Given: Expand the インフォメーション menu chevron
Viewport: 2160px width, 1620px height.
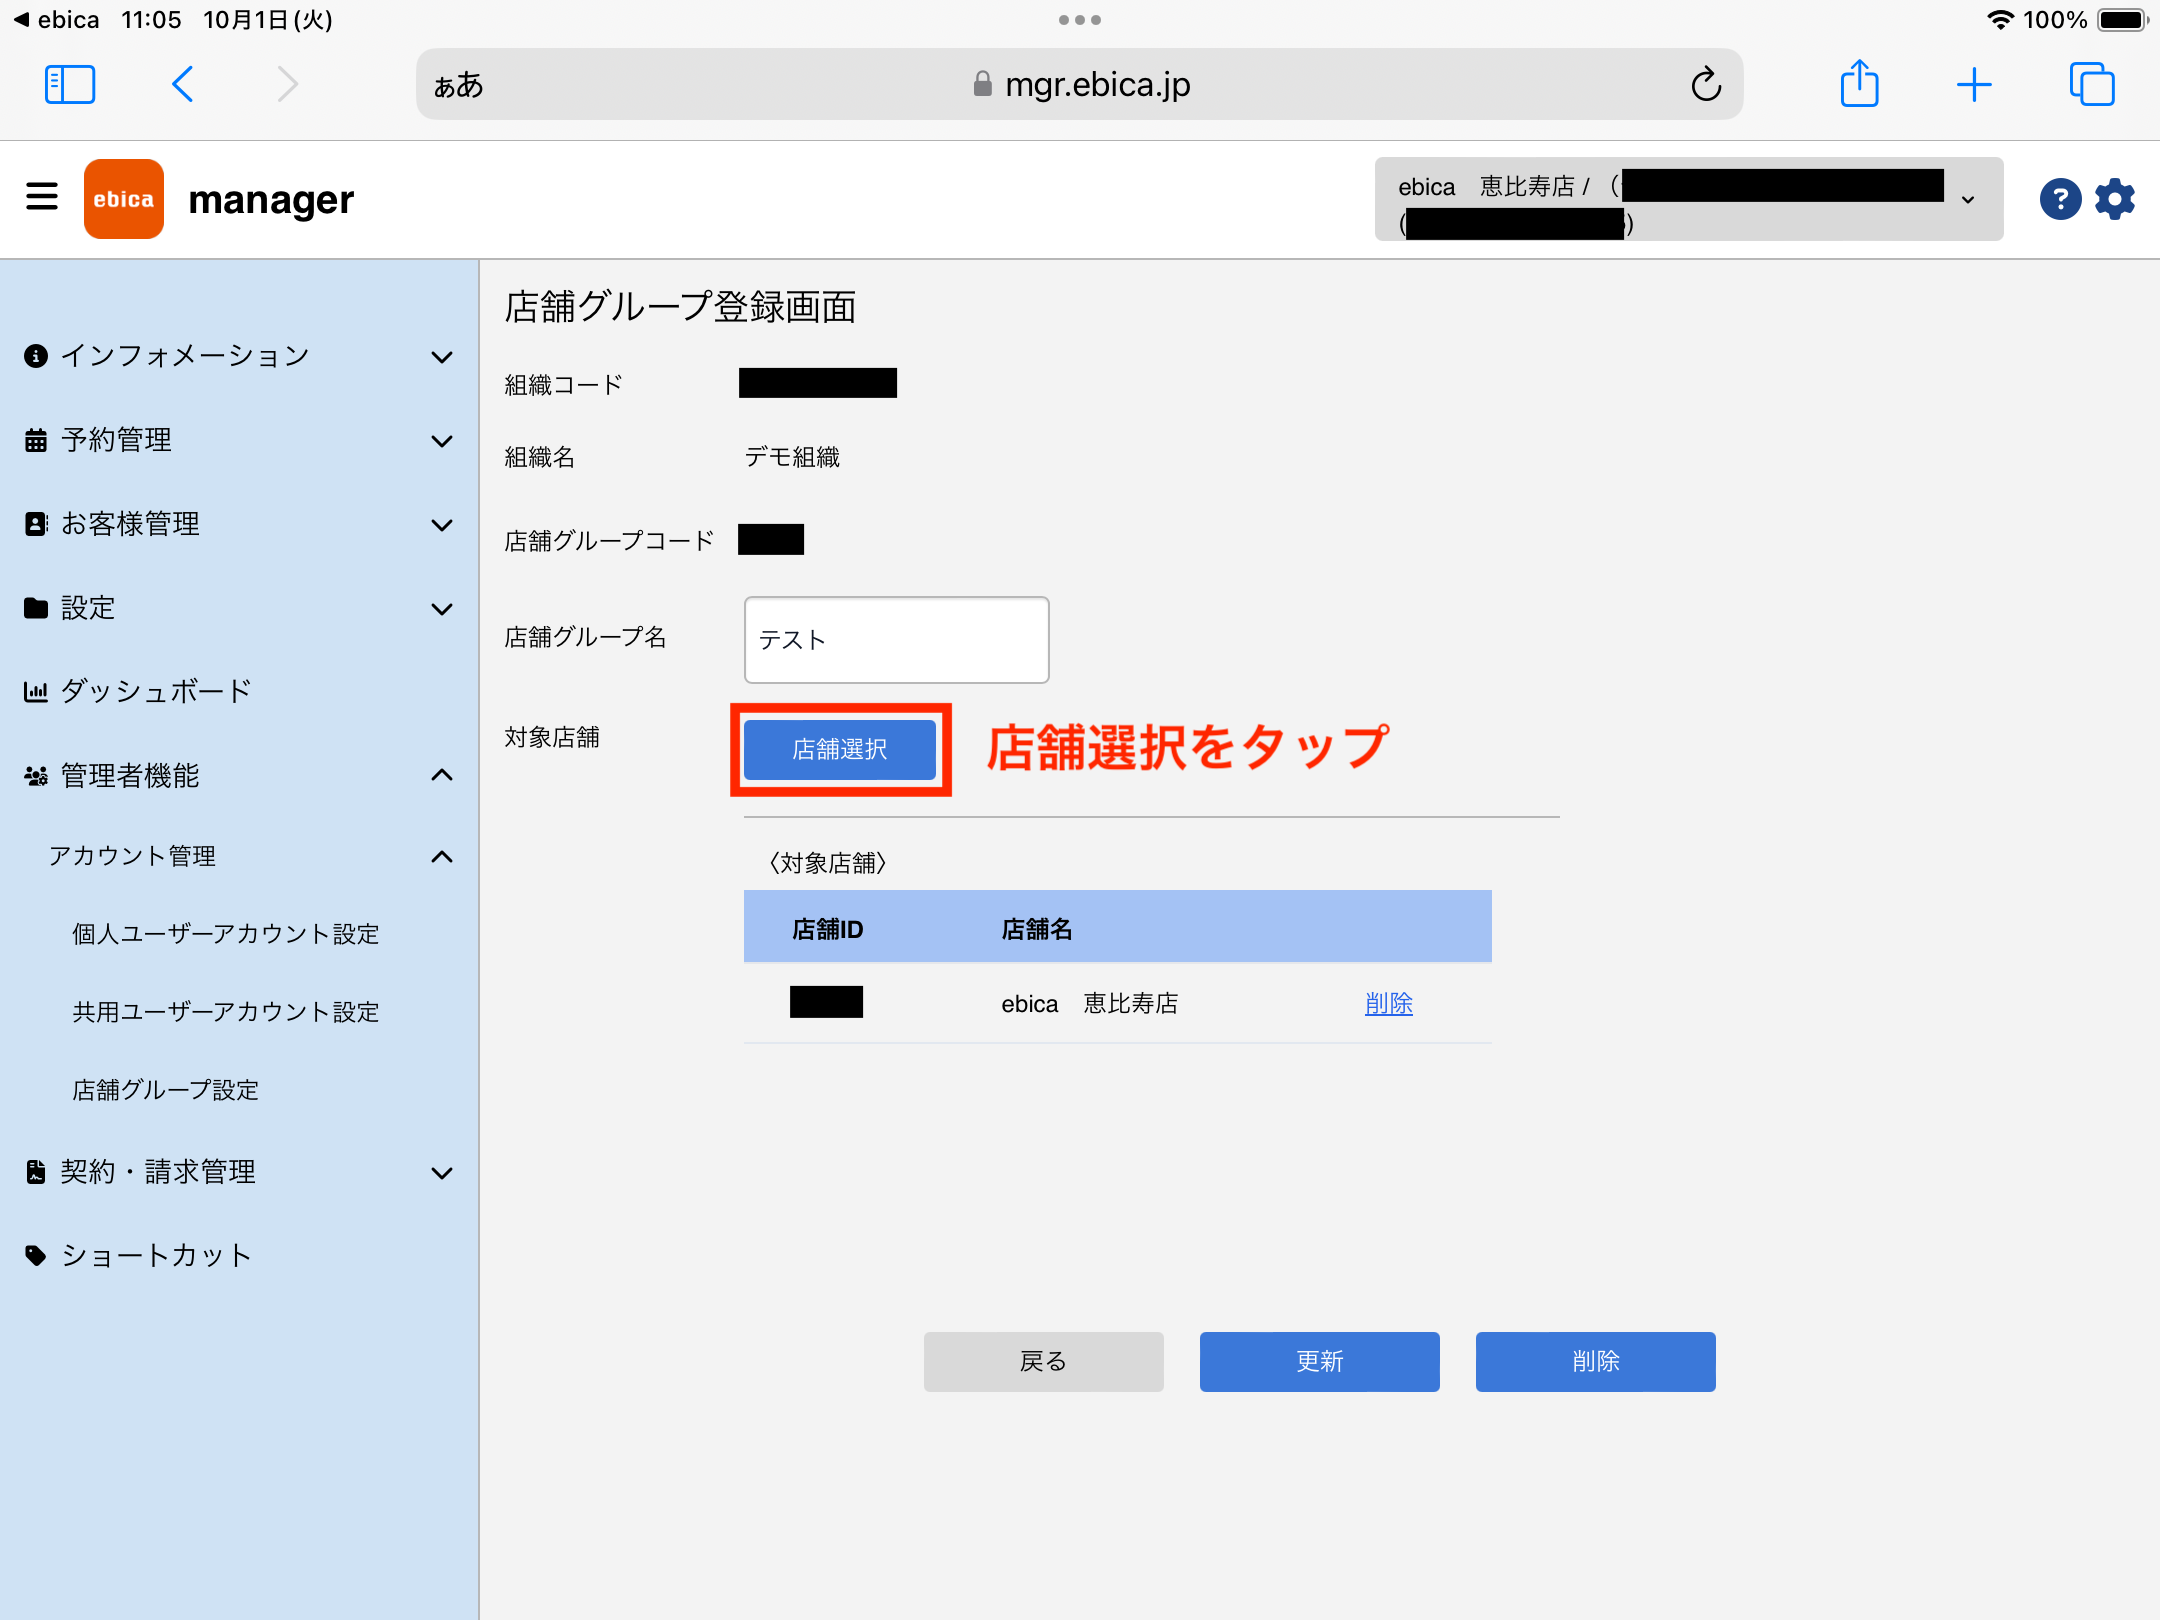Looking at the screenshot, I should (x=442, y=357).
